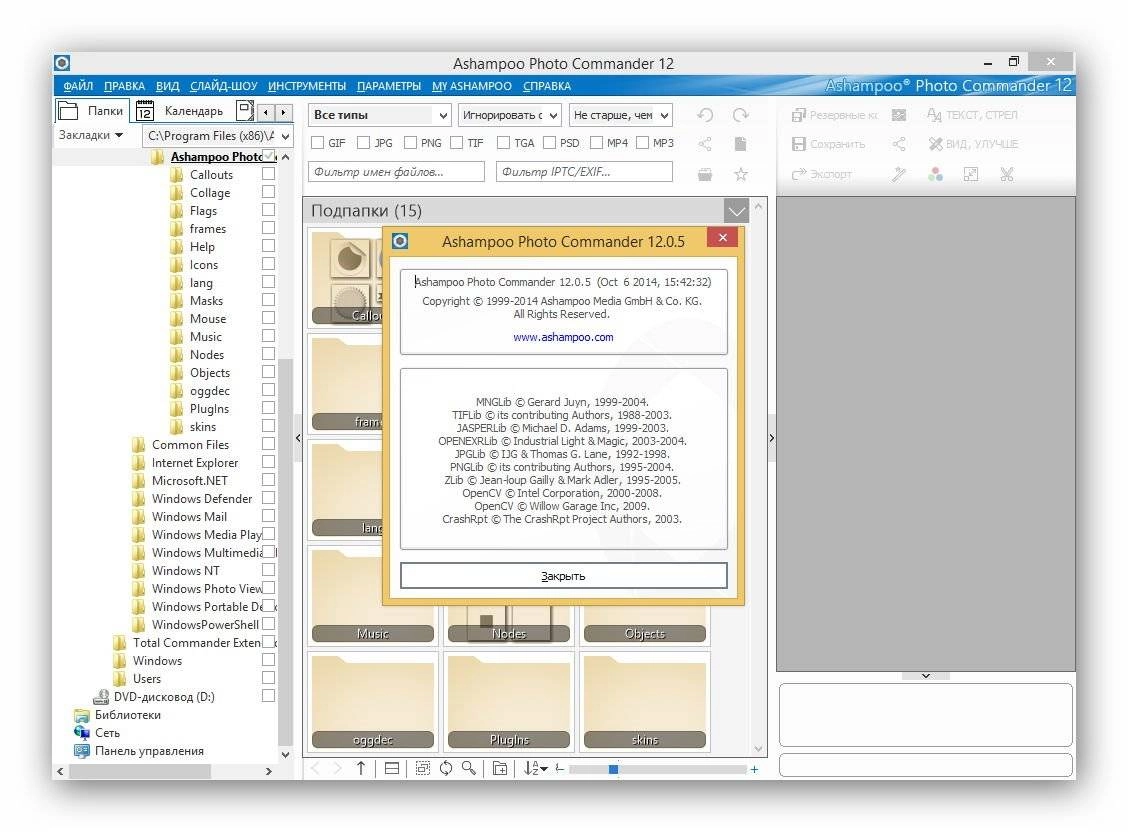The width and height of the screenshot is (1128, 832).
Task: Click the monitor icon next to Календарь tab
Action: click(x=245, y=111)
